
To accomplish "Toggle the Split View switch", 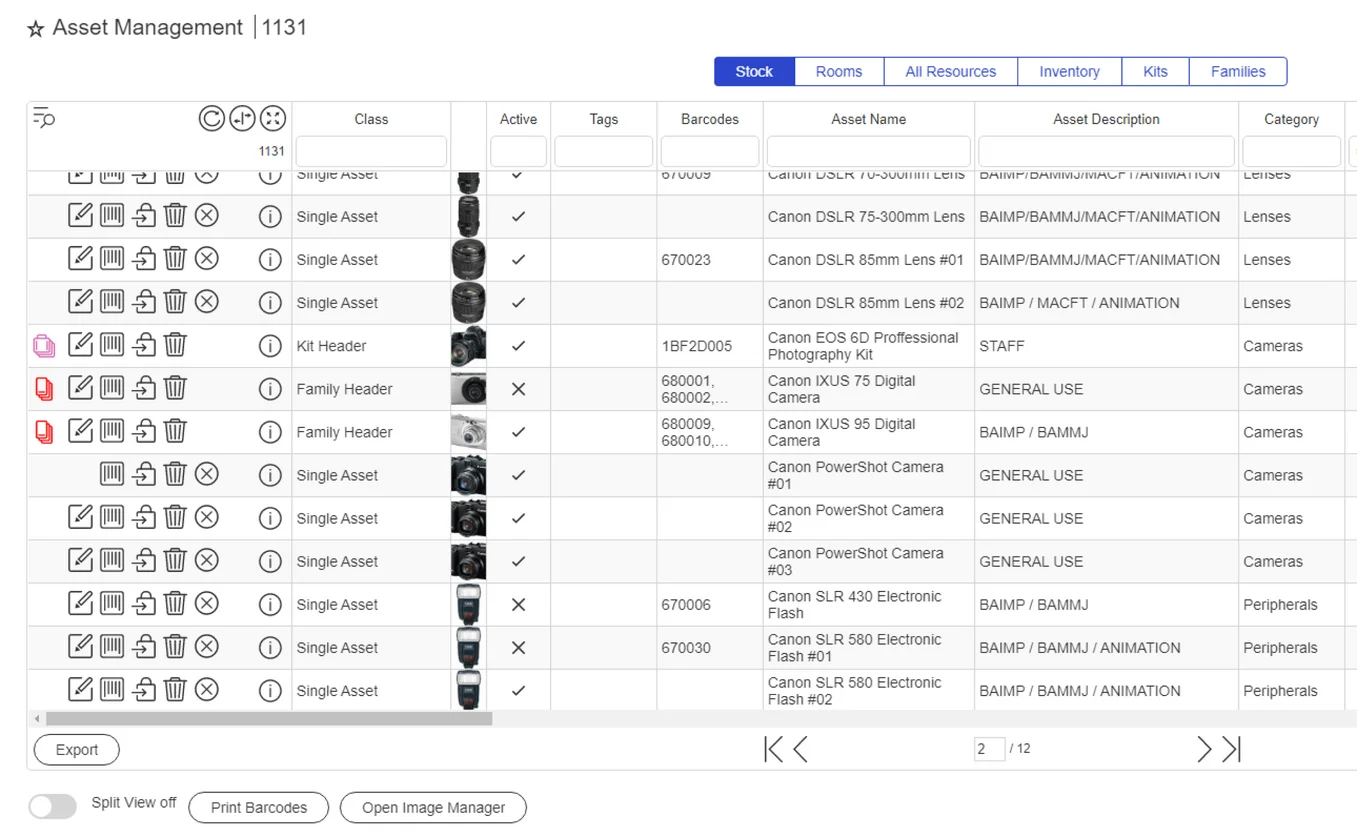I will [x=52, y=807].
